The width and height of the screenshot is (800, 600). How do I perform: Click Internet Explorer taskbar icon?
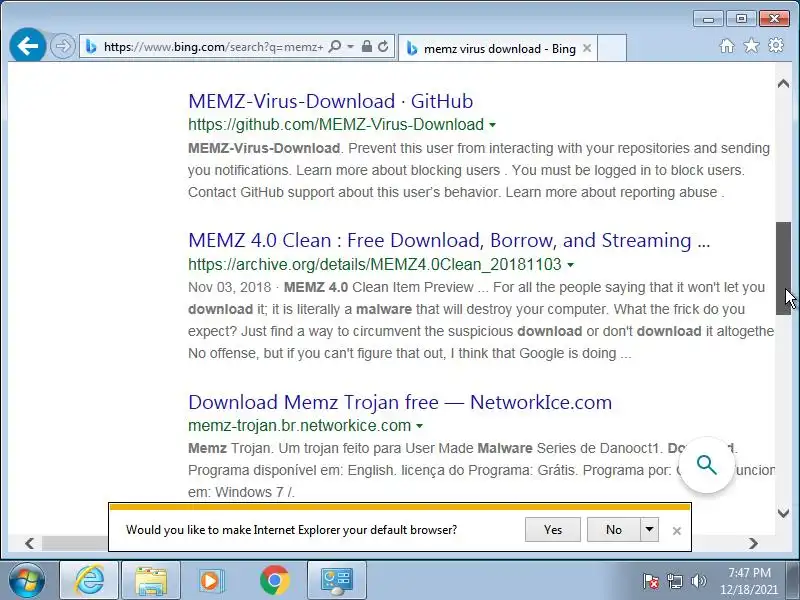coord(89,580)
